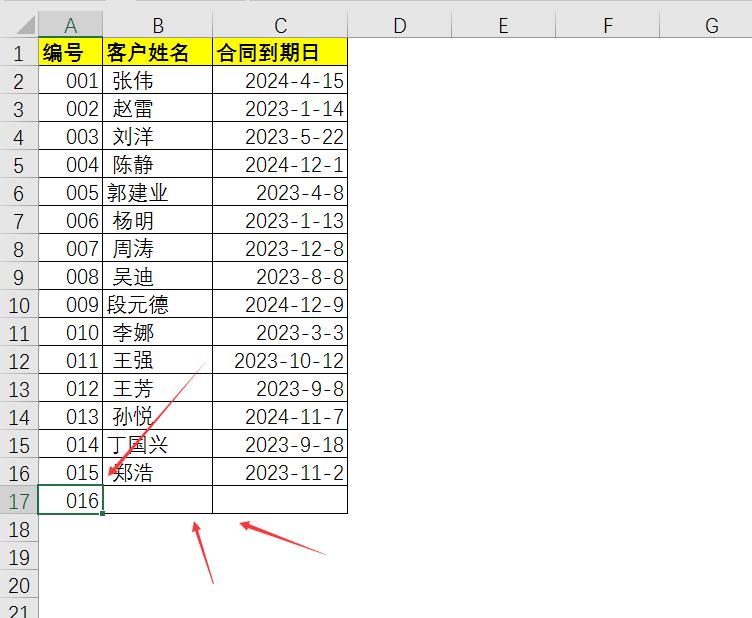The width and height of the screenshot is (752, 618).
Task: Select cell containing 009
Action: click(x=70, y=304)
